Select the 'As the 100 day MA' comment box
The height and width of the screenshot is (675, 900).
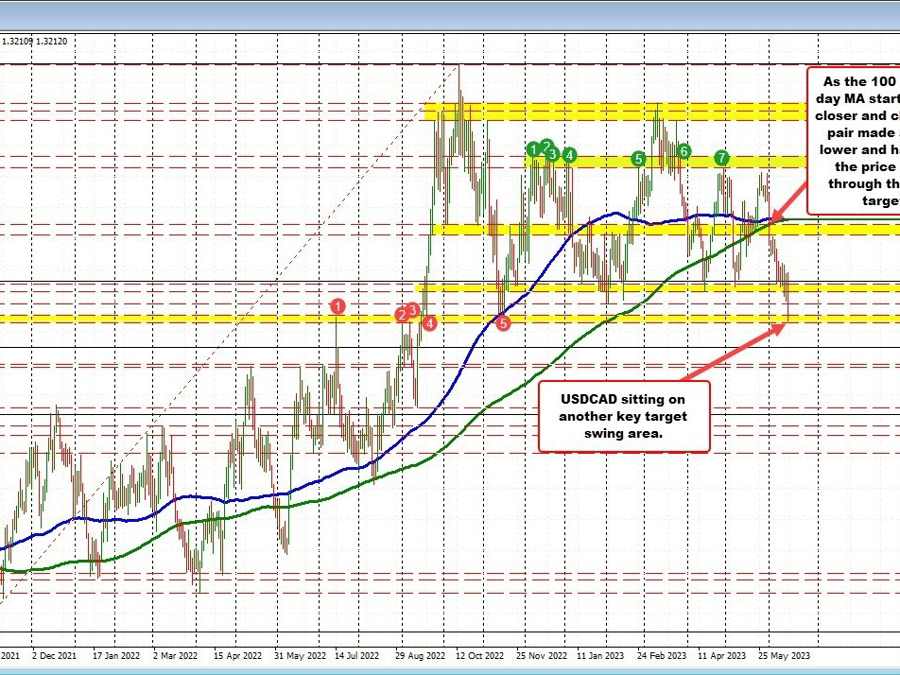[x=854, y=141]
